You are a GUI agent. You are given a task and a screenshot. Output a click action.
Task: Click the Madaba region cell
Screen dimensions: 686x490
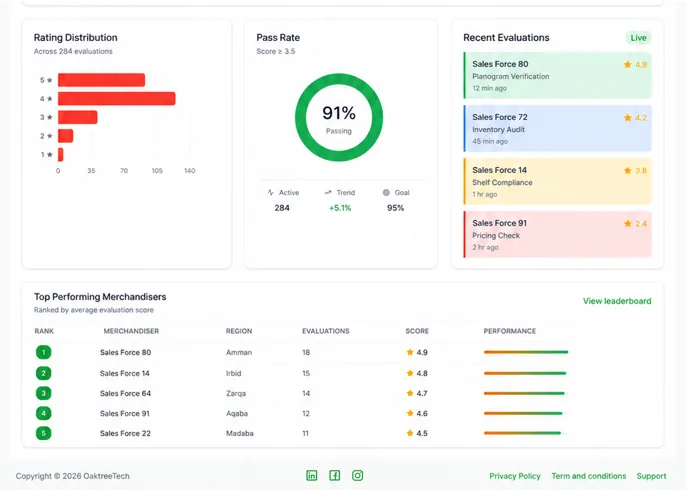[x=240, y=433]
